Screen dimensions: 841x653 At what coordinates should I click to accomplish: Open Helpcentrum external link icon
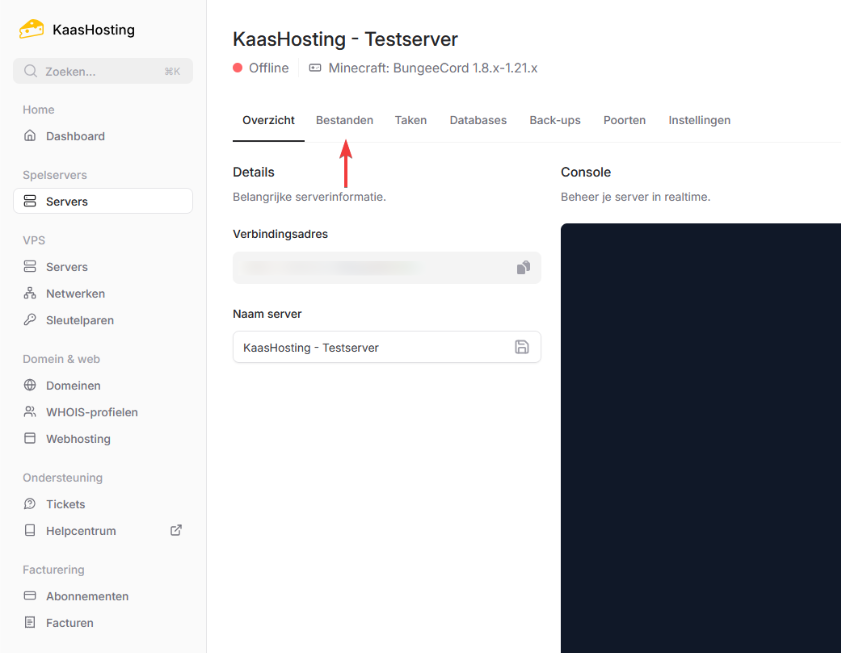coord(176,530)
